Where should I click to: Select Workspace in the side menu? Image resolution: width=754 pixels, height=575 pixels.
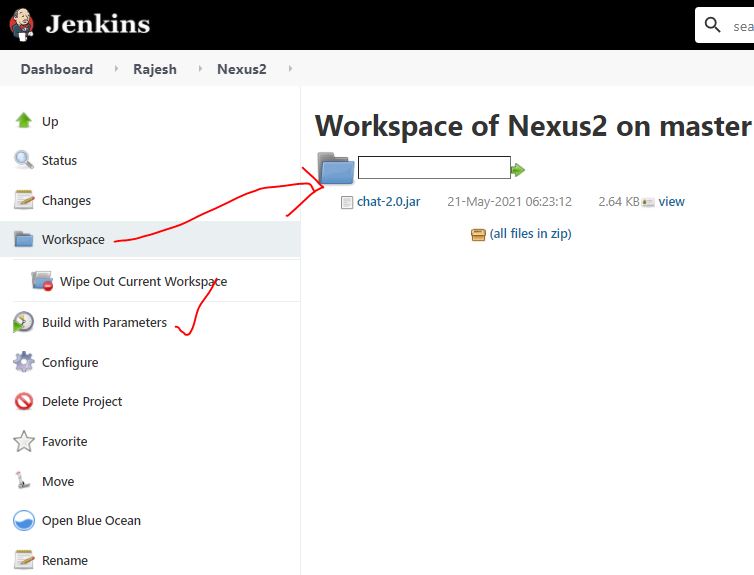coord(73,239)
